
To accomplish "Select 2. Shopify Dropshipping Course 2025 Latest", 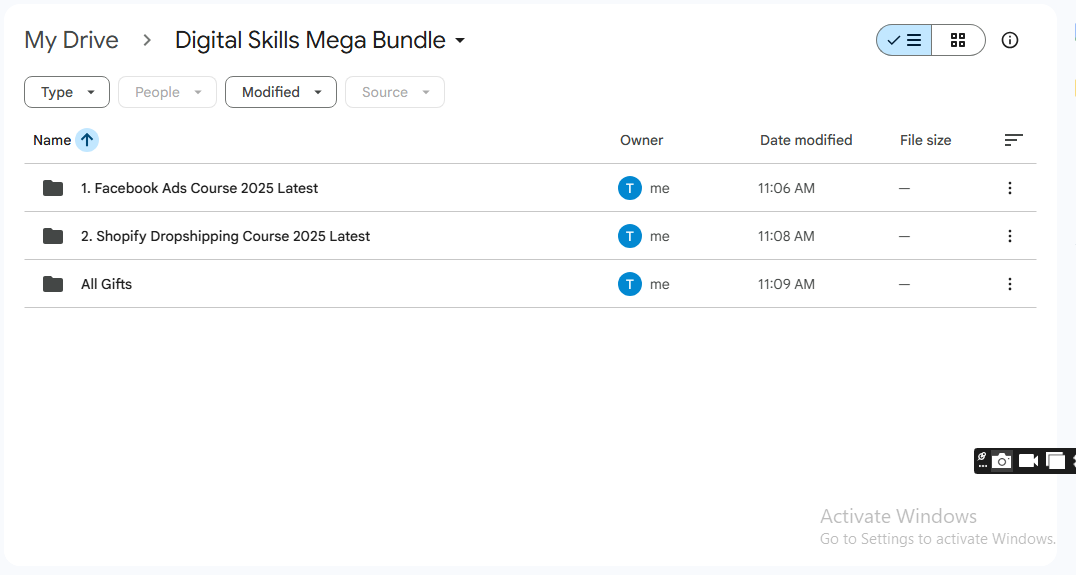I will pos(225,236).
